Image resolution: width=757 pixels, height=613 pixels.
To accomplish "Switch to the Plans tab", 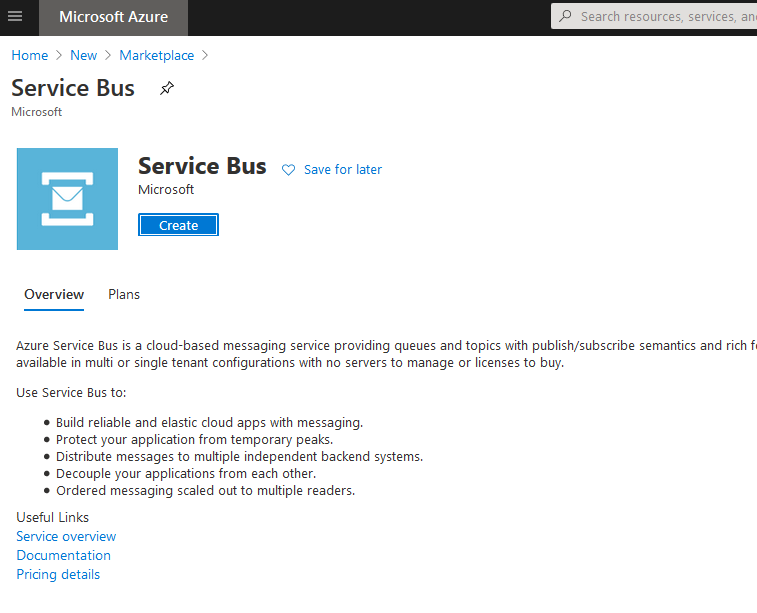I will 124,294.
